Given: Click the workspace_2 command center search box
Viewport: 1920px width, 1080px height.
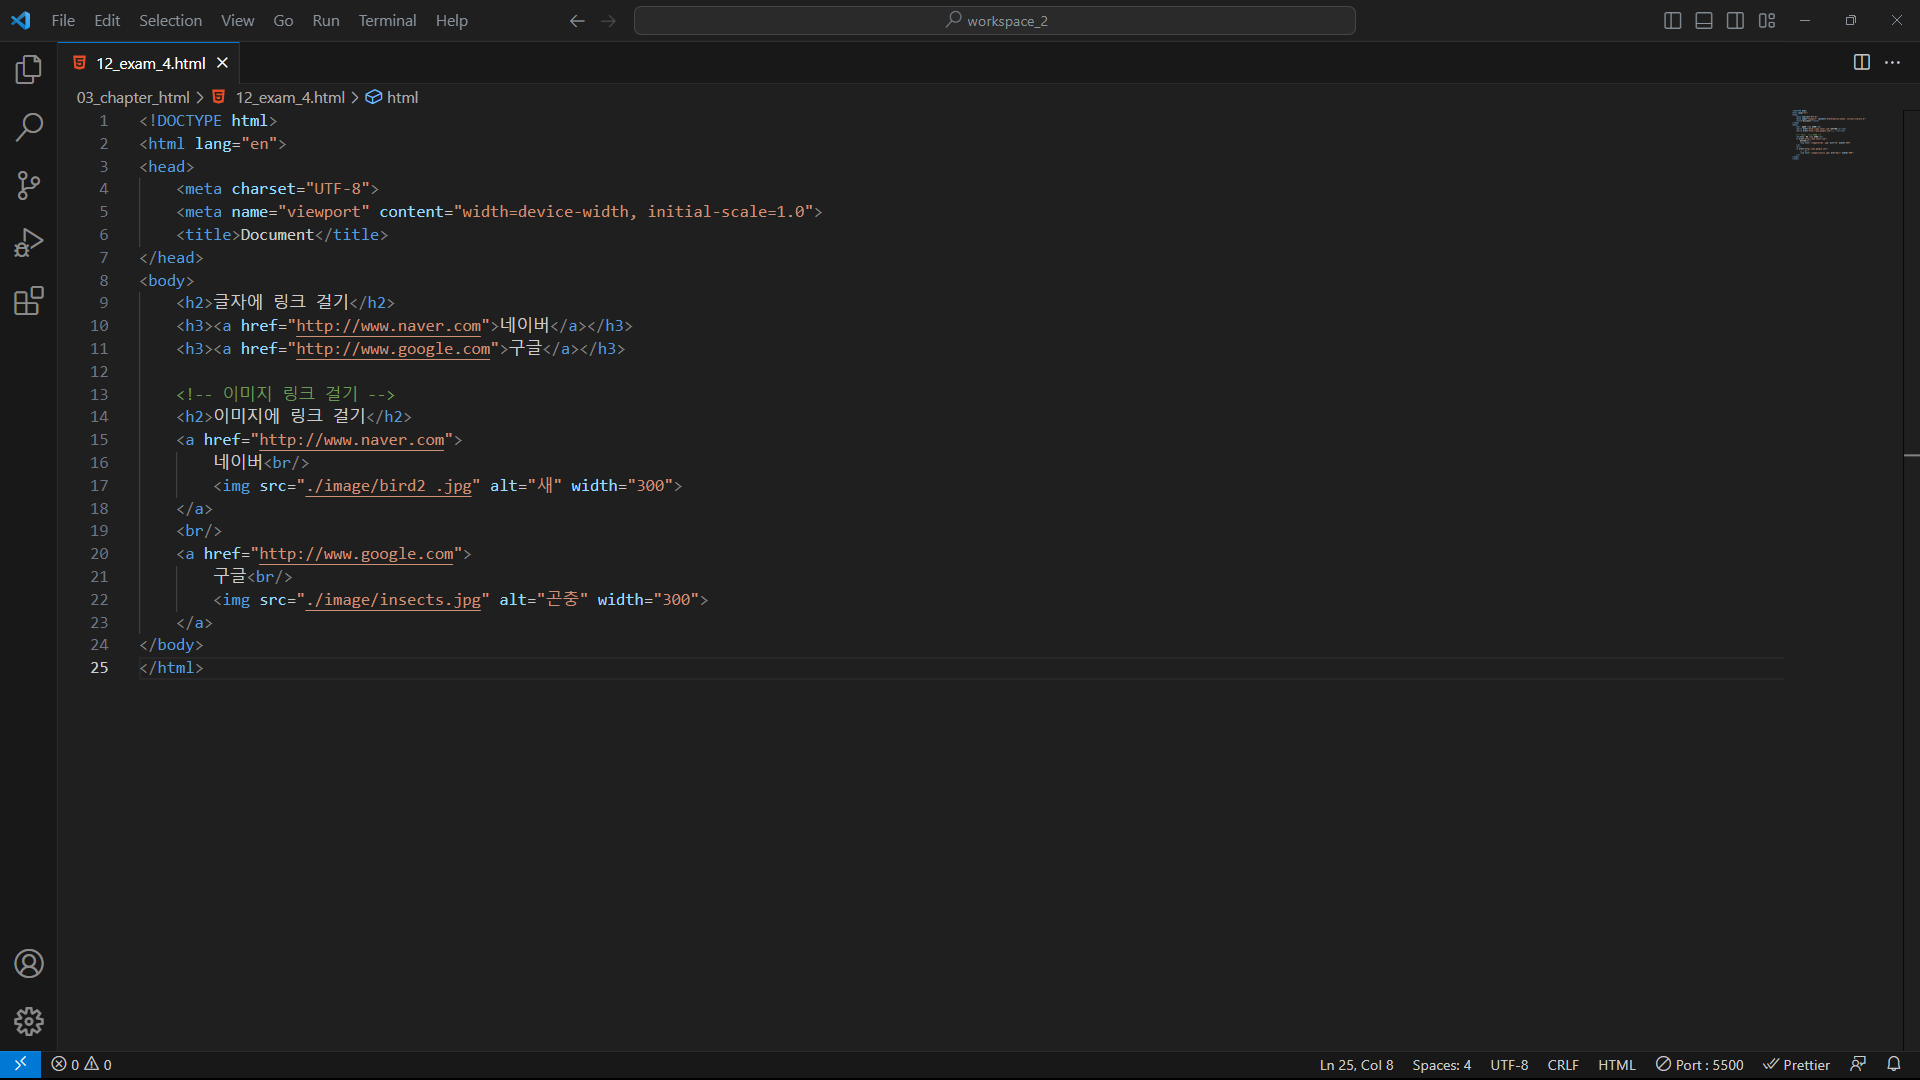Looking at the screenshot, I should 995,20.
